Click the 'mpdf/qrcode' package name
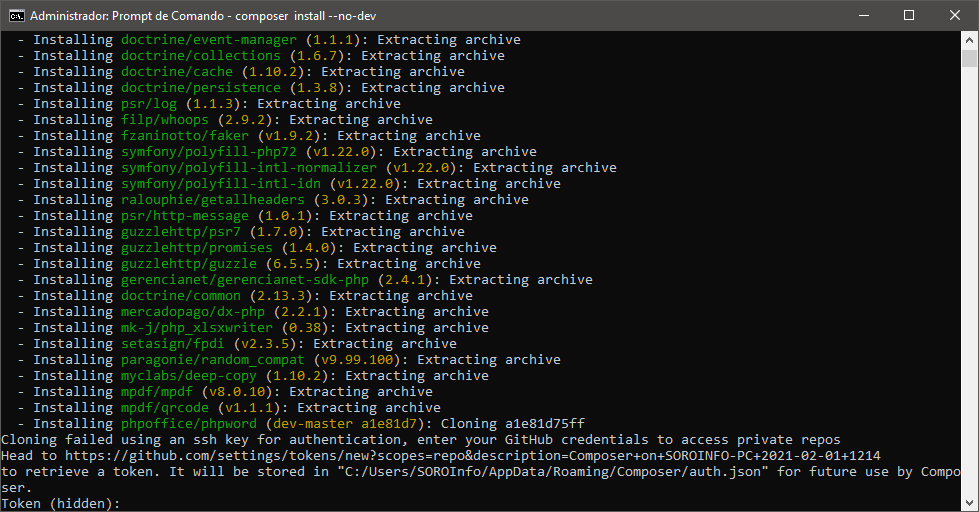Image resolution: width=979 pixels, height=512 pixels. pyautogui.click(x=165, y=408)
